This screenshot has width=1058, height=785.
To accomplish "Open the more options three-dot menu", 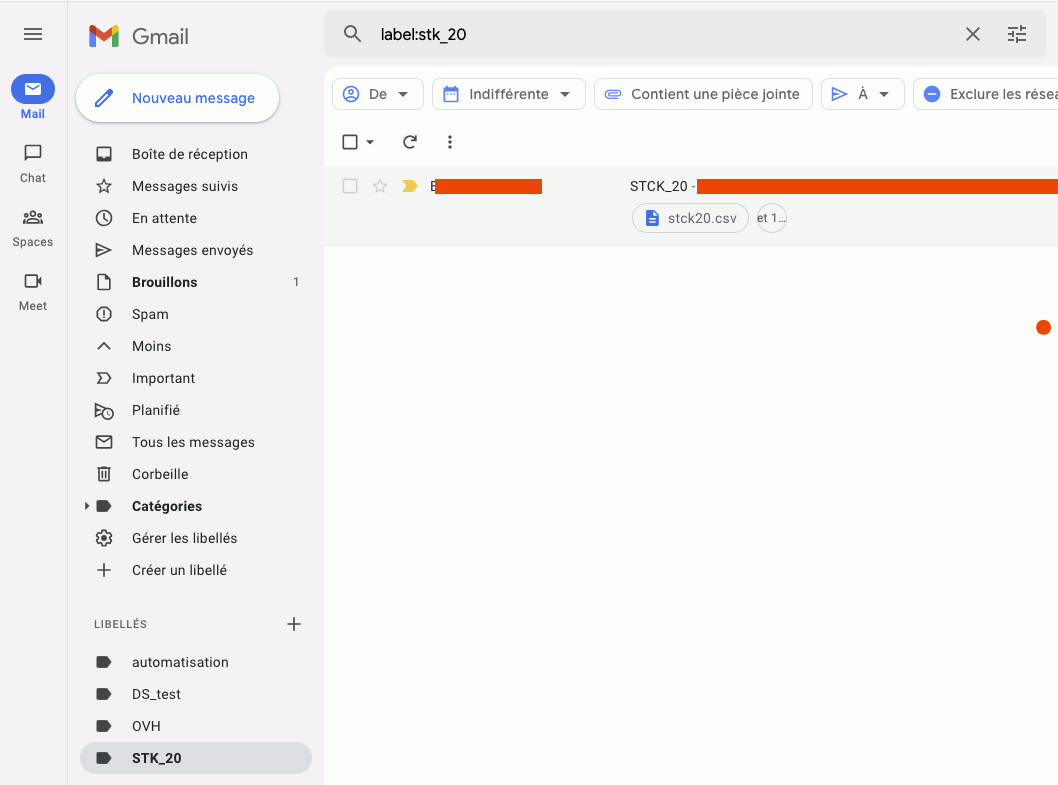I will tap(449, 142).
